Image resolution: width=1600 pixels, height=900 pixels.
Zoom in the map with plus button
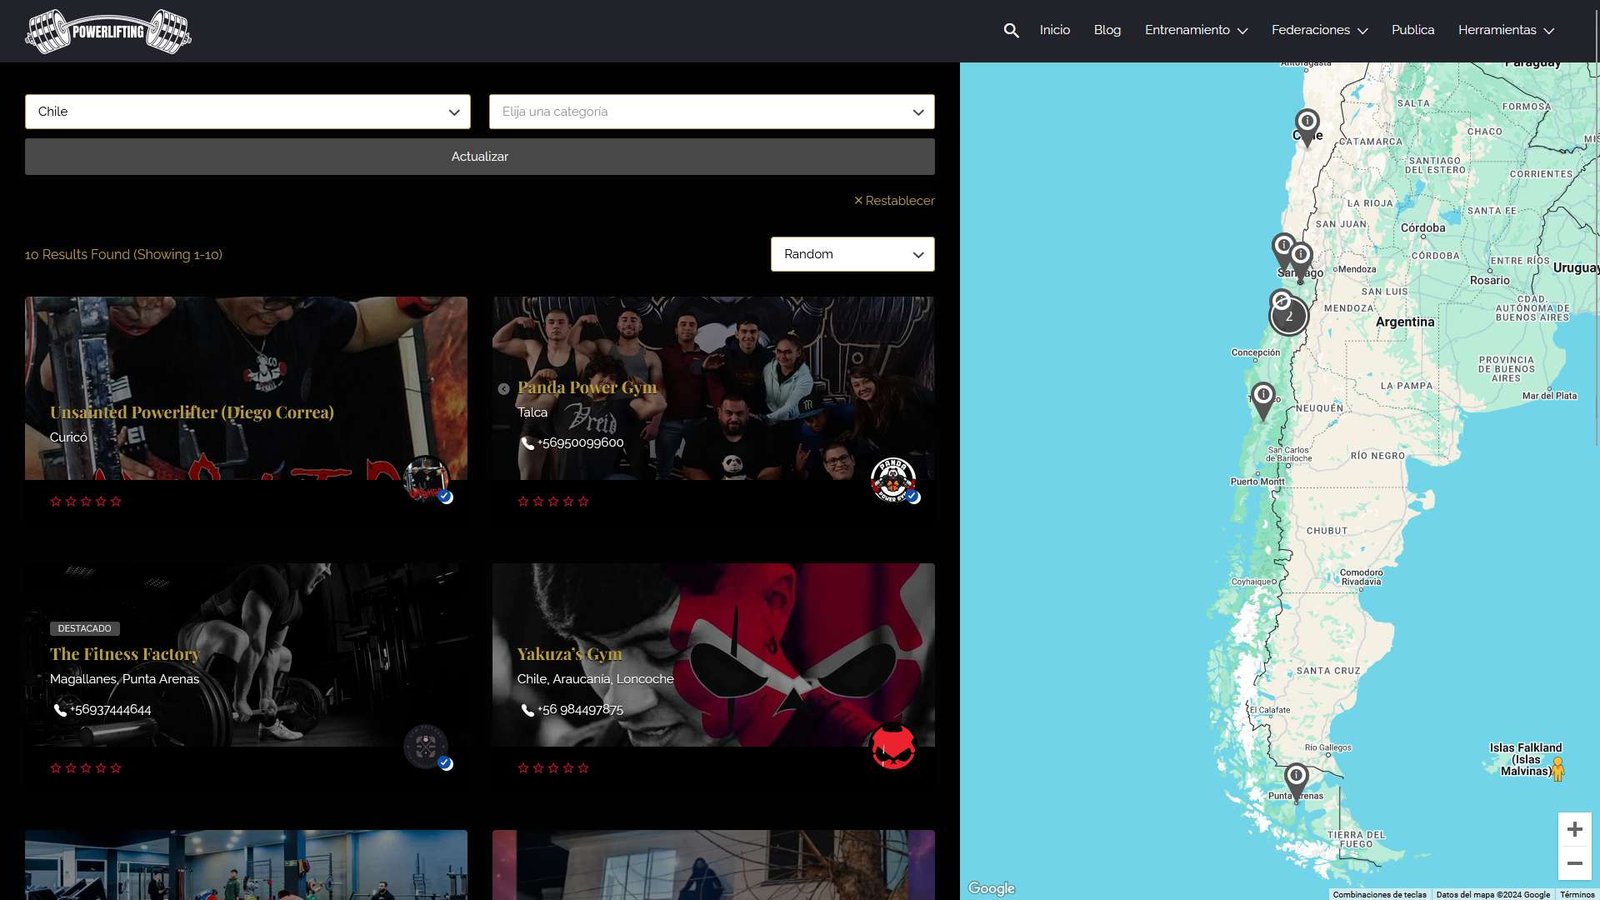pyautogui.click(x=1574, y=829)
